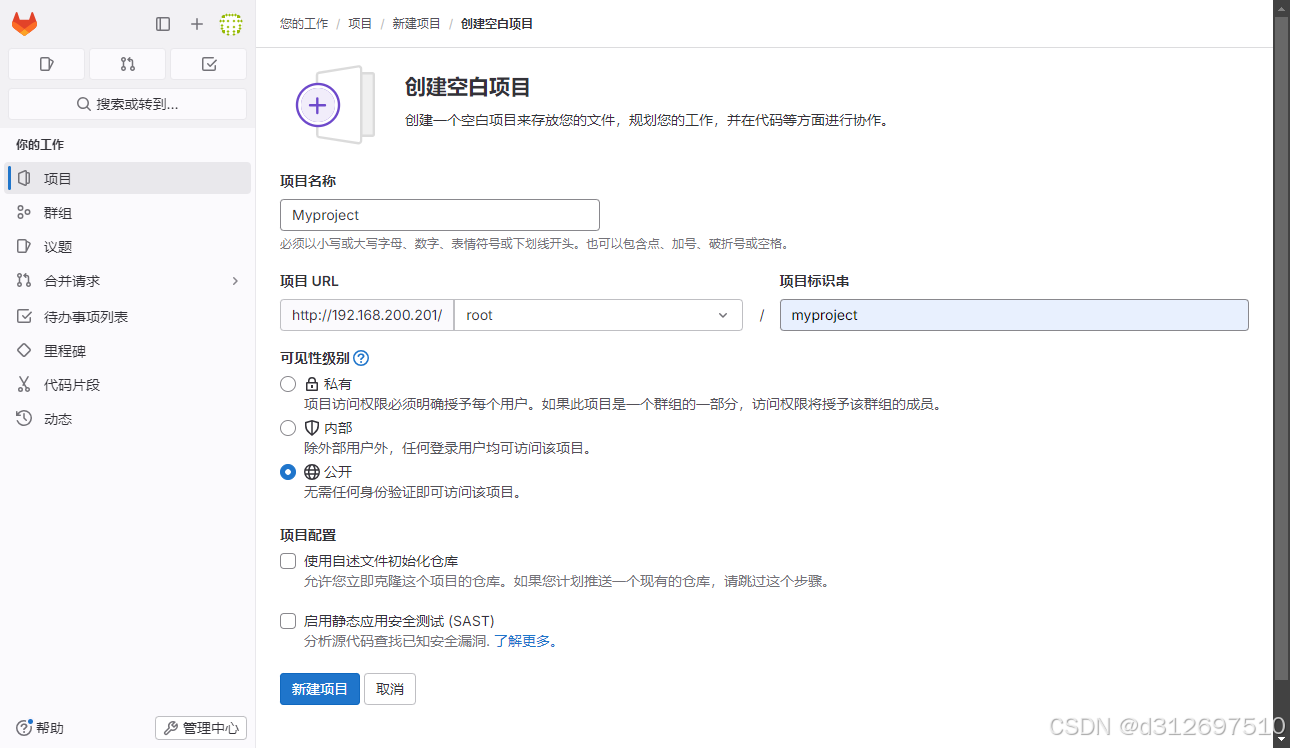Expand the 合并请求 submenu chevron
1290x748 pixels.
[235, 281]
